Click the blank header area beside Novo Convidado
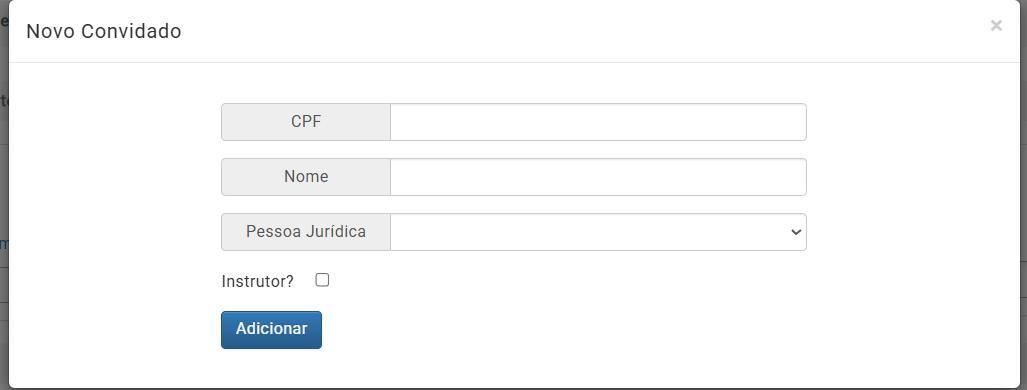 pos(583,31)
